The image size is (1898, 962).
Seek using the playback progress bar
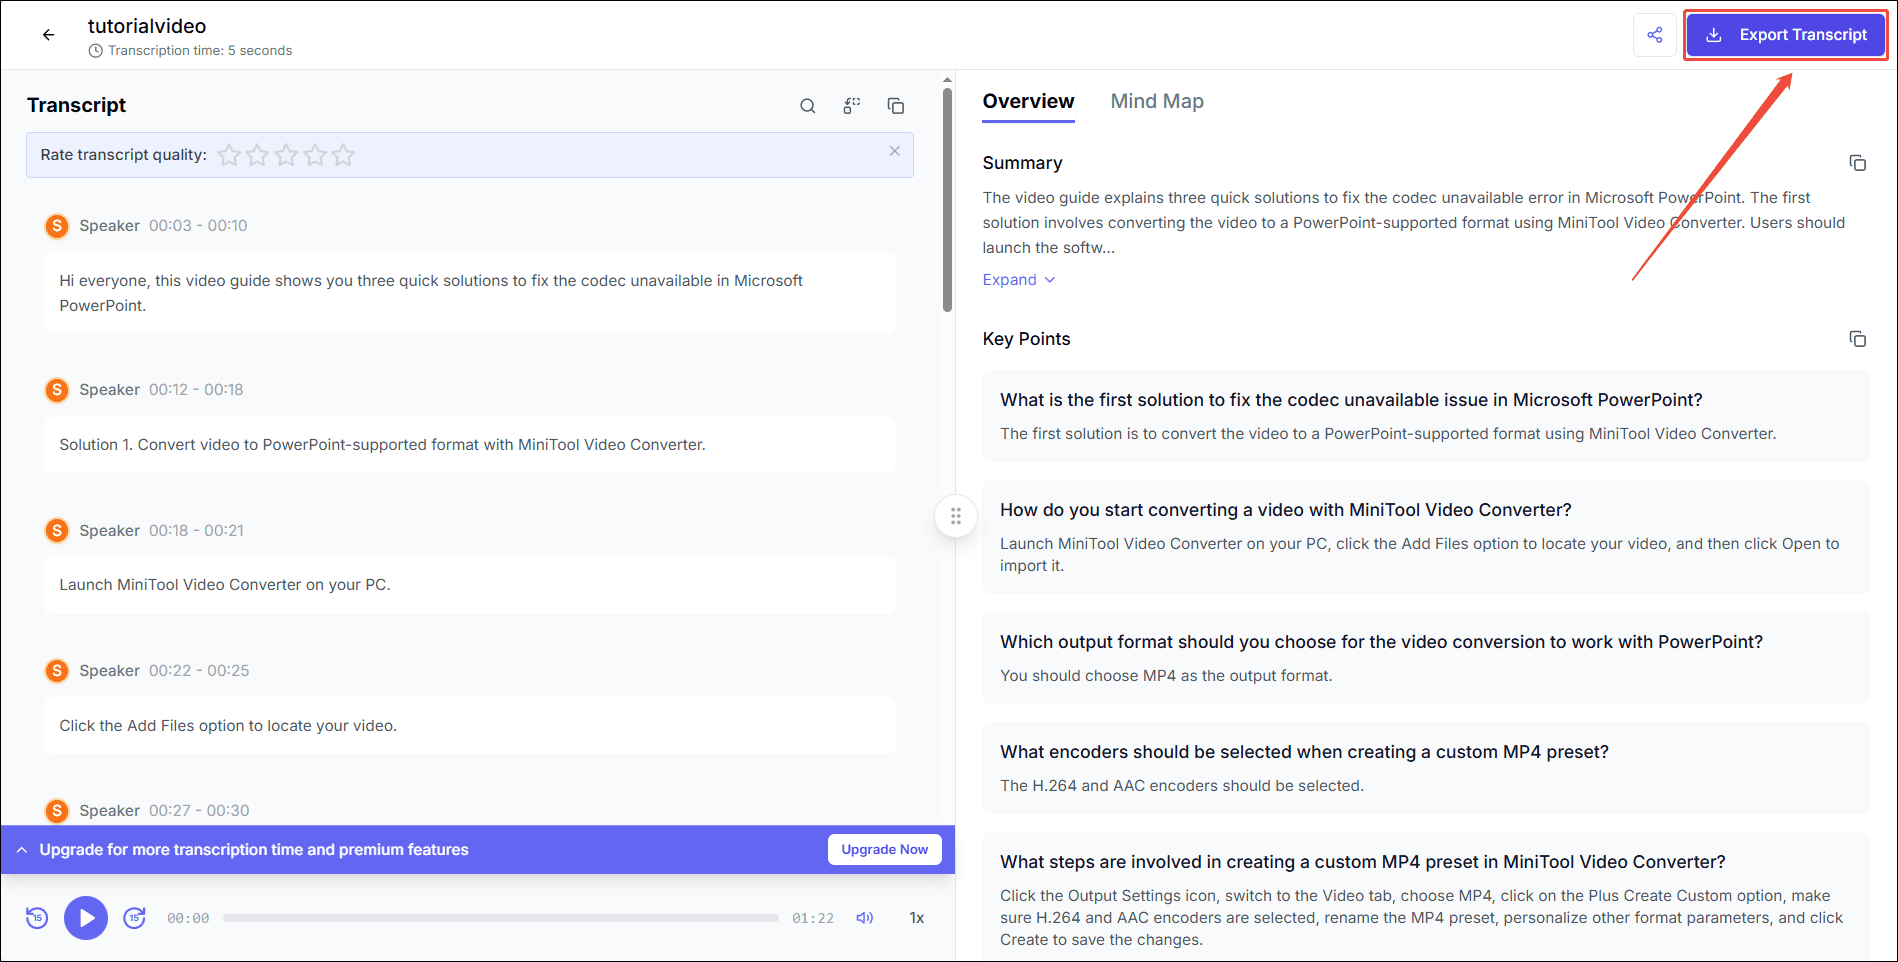tap(500, 917)
